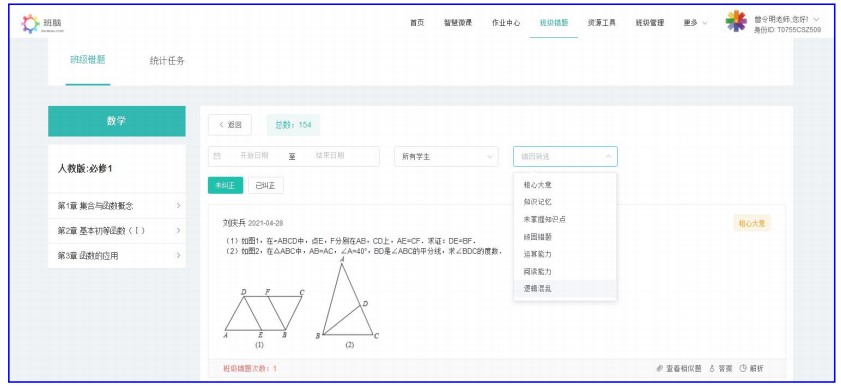Image resolution: width=841 pixels, height=389 pixels.
Task: Click the 班脑 logo icon
Action: pos(30,24)
